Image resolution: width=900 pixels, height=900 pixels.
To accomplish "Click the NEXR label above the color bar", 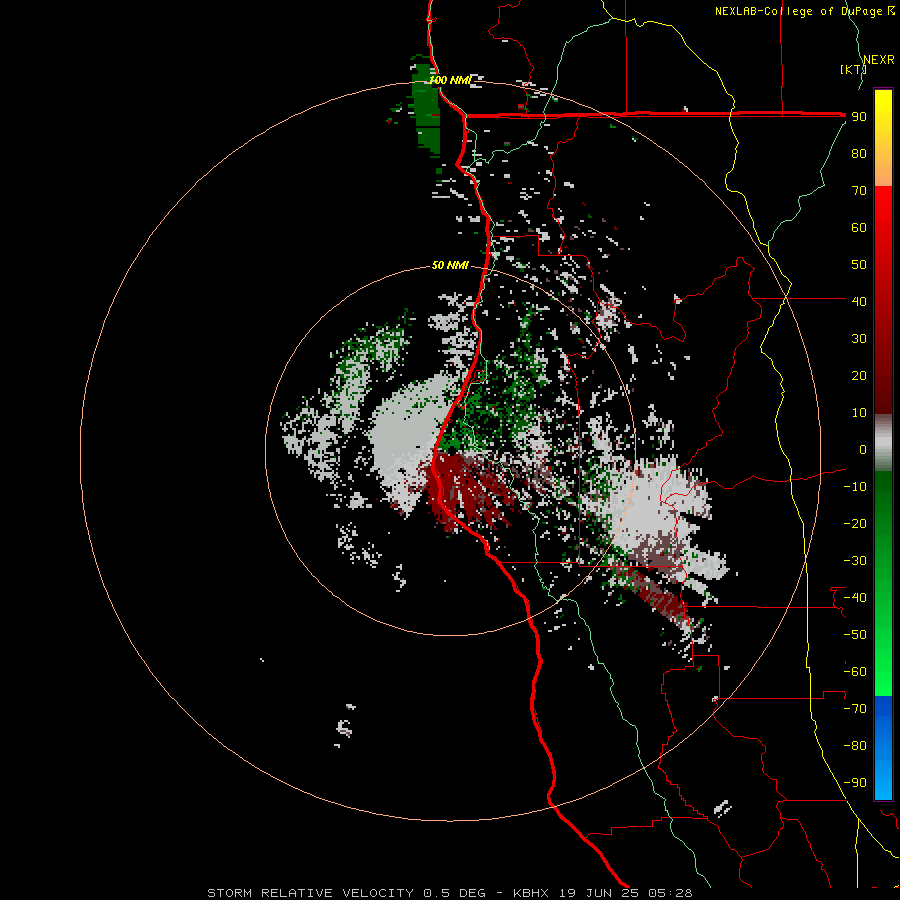I will tap(879, 60).
